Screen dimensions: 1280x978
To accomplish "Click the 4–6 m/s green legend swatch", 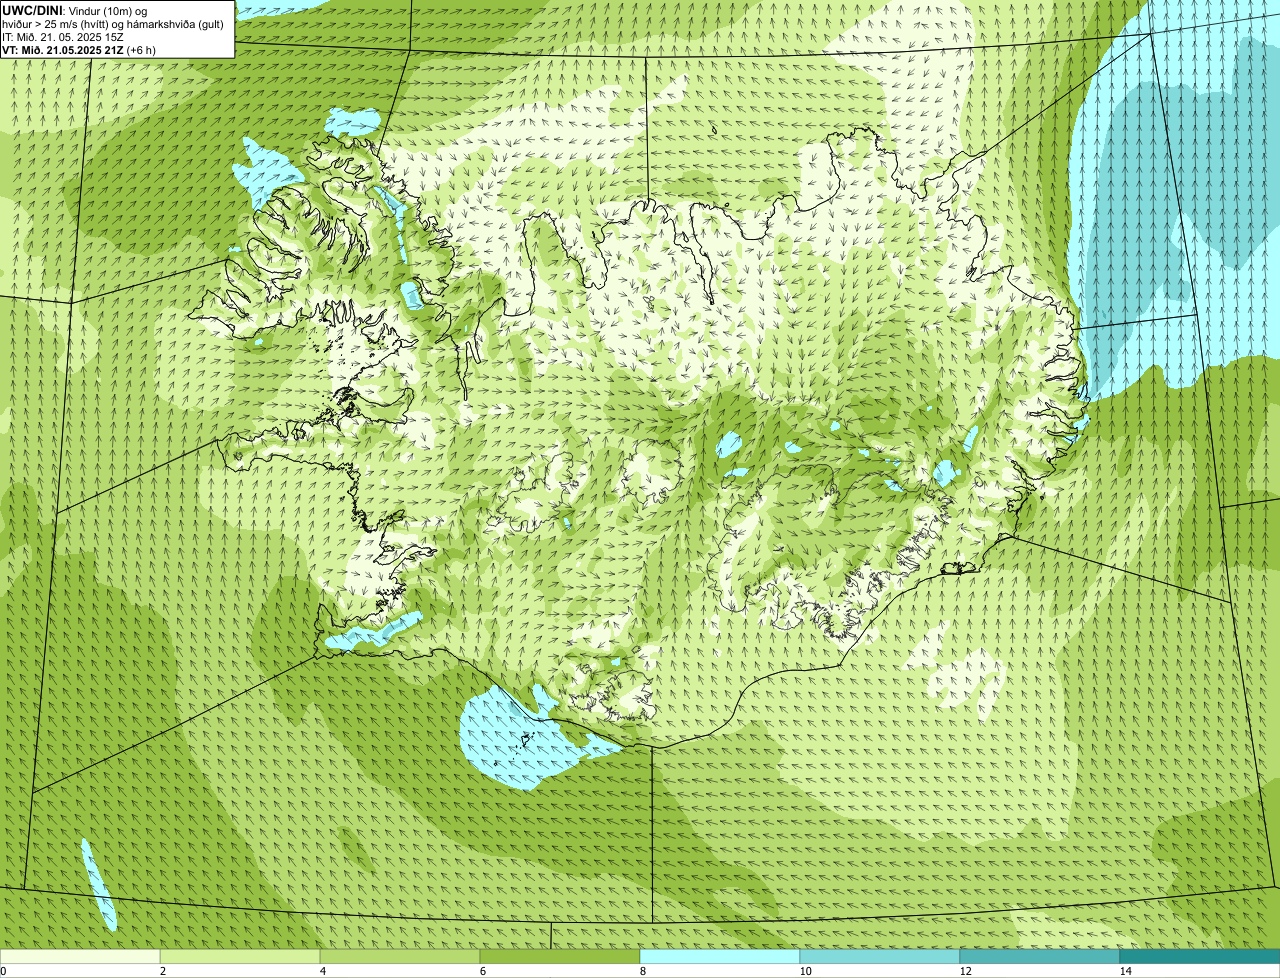I will pos(400,956).
